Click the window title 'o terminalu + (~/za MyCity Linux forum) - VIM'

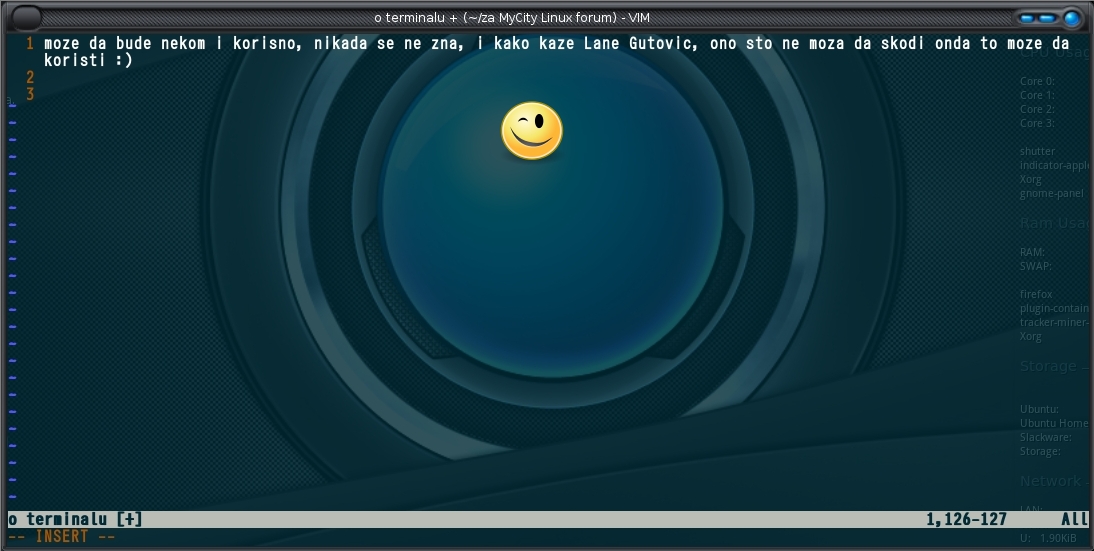[512, 17]
